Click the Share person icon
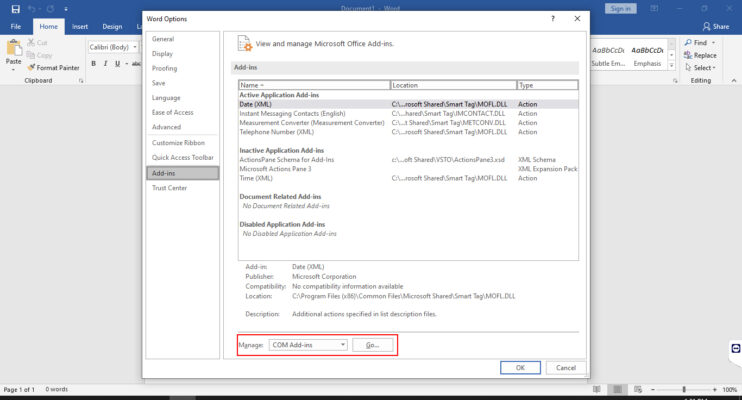The height and width of the screenshot is (400, 742). (x=707, y=27)
